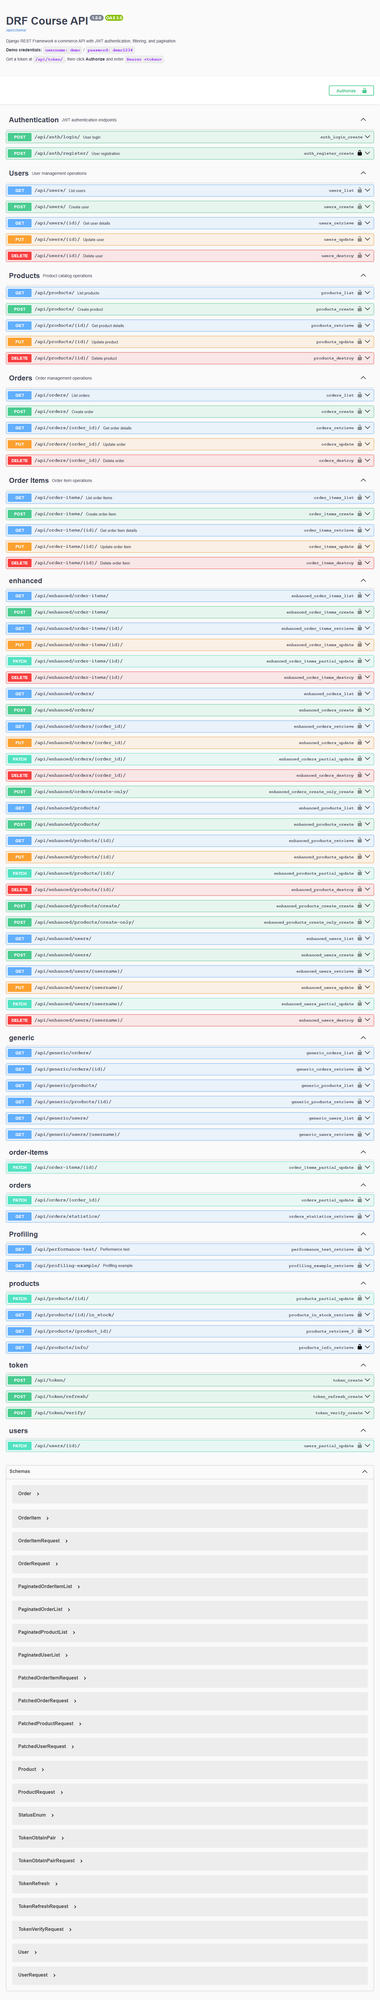Screen dimensions: 380x2000
Task: Click the lock icon on order_items_partial_update row
Action: pos(360,1167)
